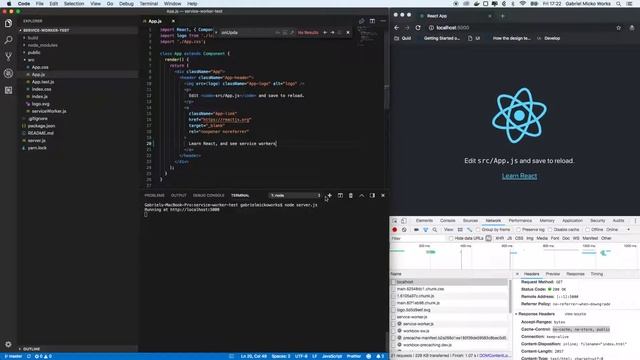Image resolution: width=640 pixels, height=360 pixels.
Task: Bookmark the page with the star icon
Action: pos(618,28)
